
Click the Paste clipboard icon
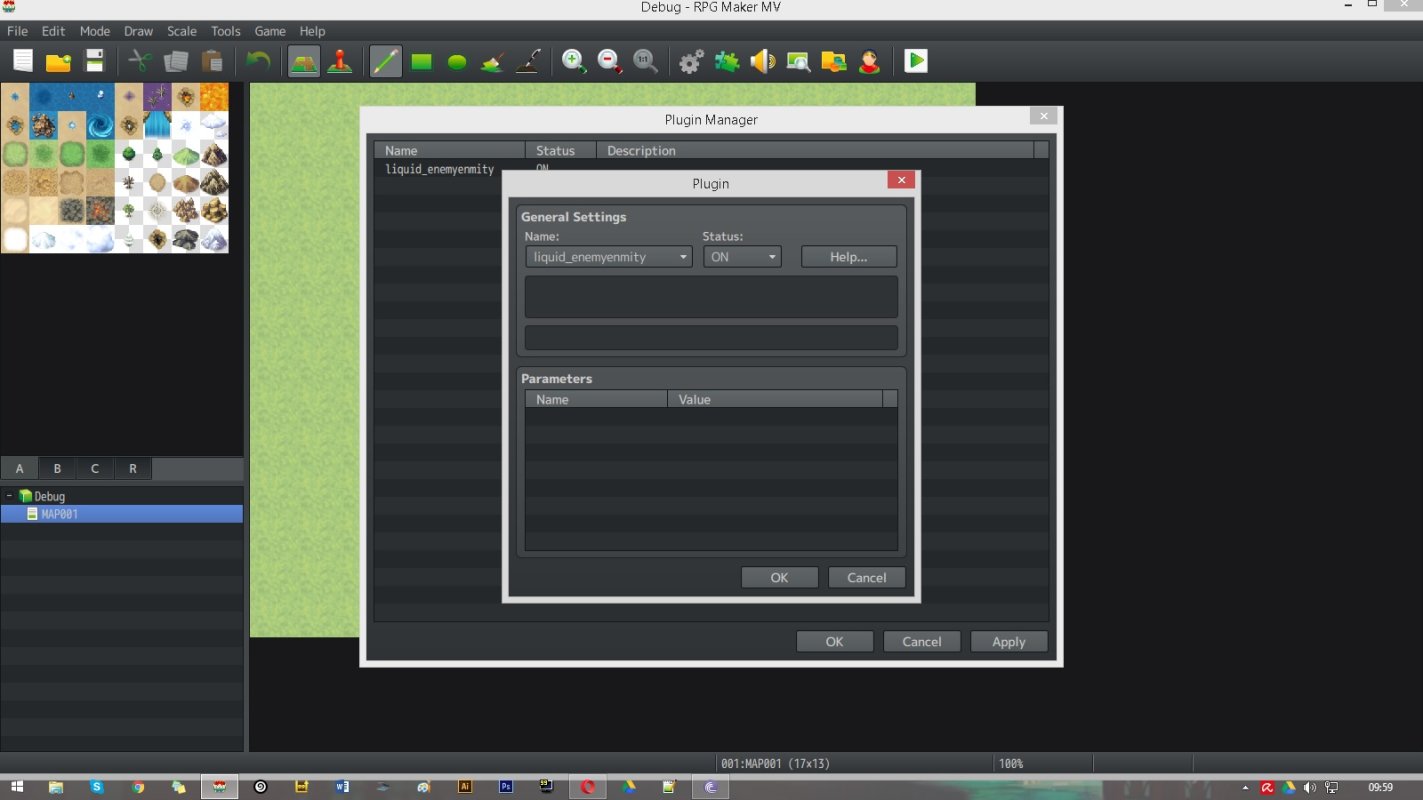[x=212, y=61]
